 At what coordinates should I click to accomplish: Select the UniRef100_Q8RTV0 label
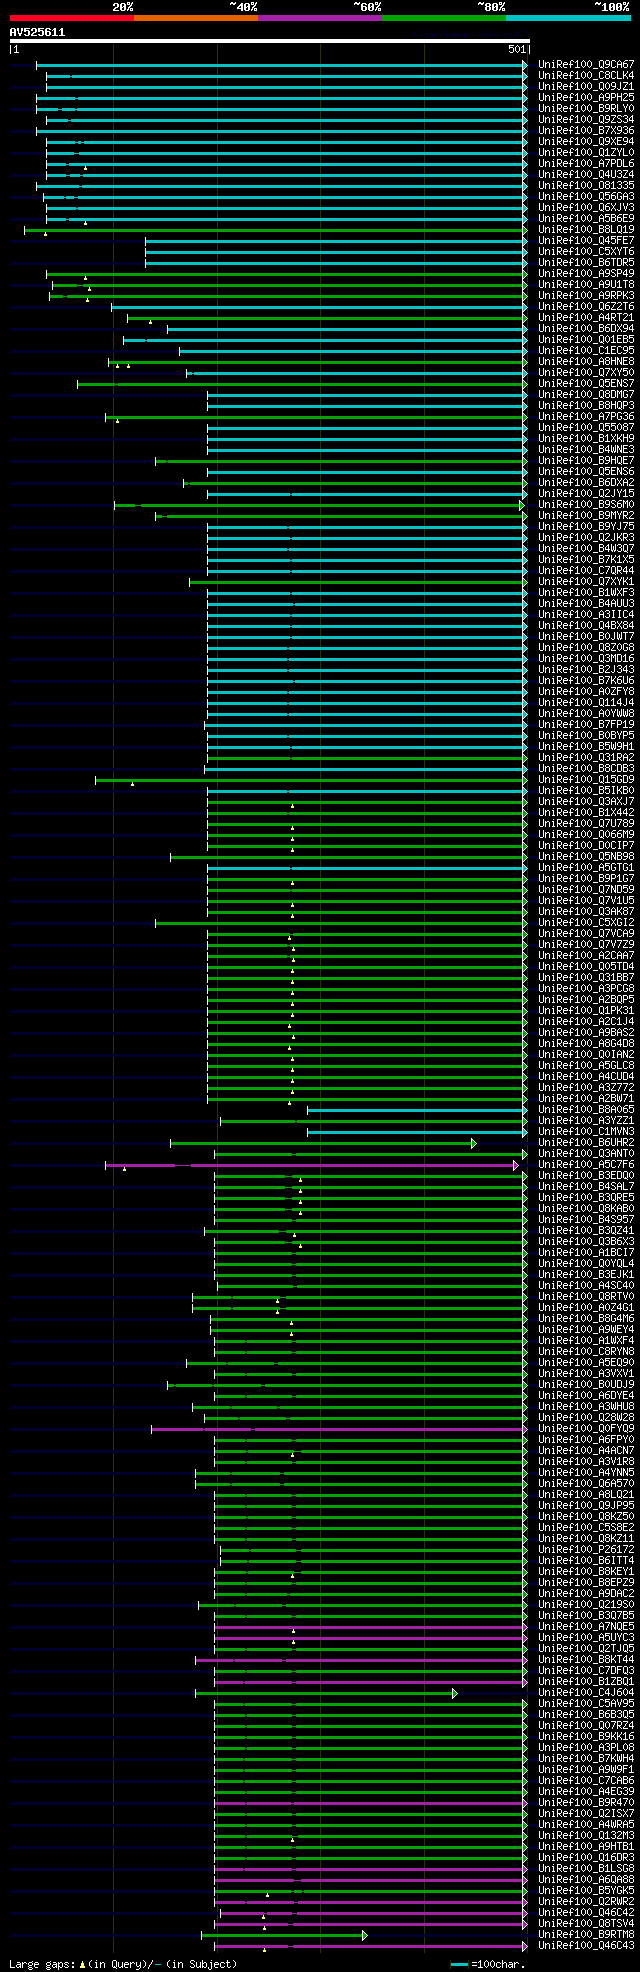586,1297
